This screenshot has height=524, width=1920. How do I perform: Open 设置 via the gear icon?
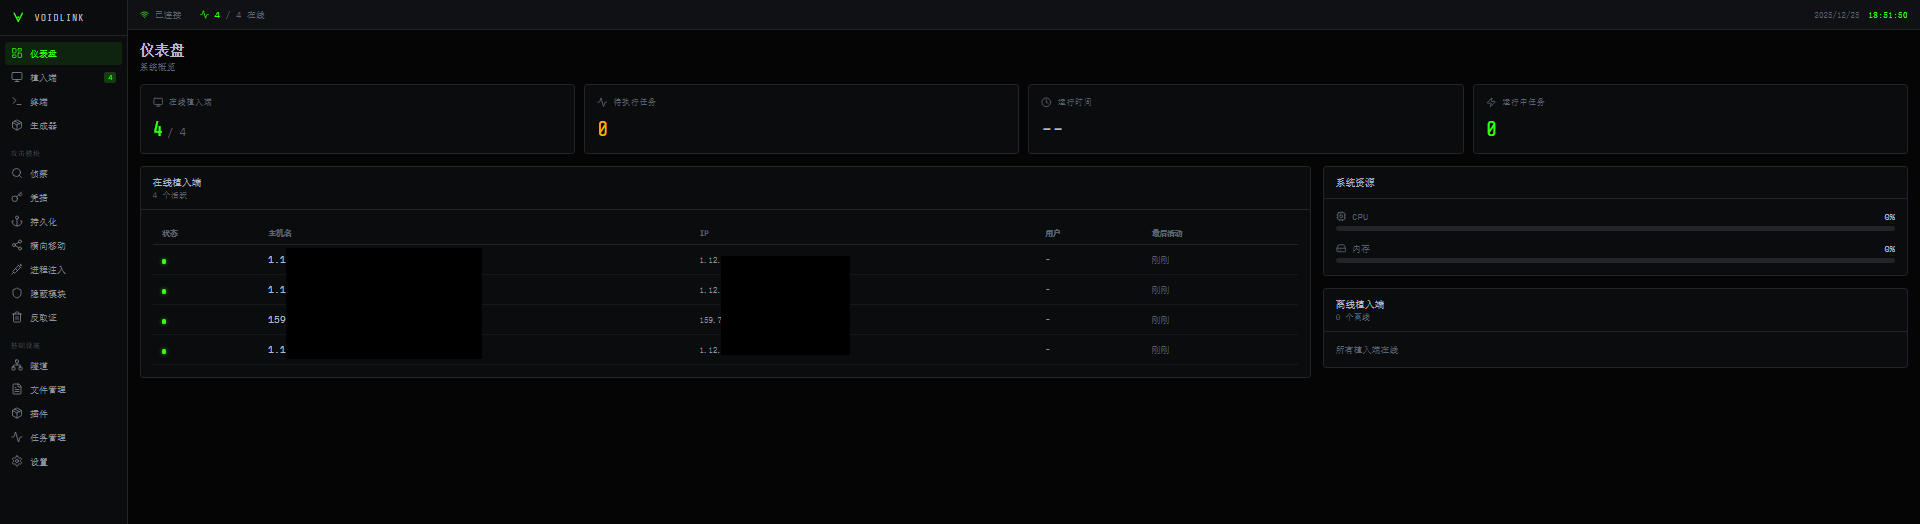pos(17,461)
